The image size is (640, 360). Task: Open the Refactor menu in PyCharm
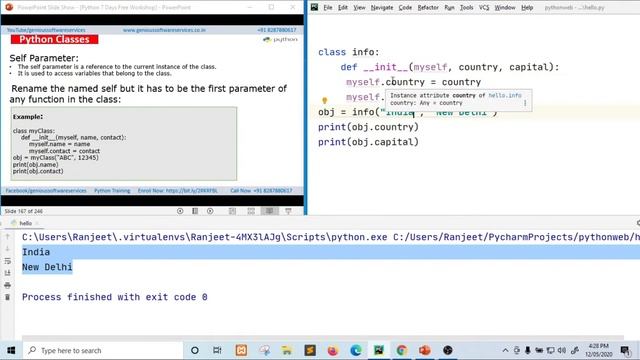428,7
